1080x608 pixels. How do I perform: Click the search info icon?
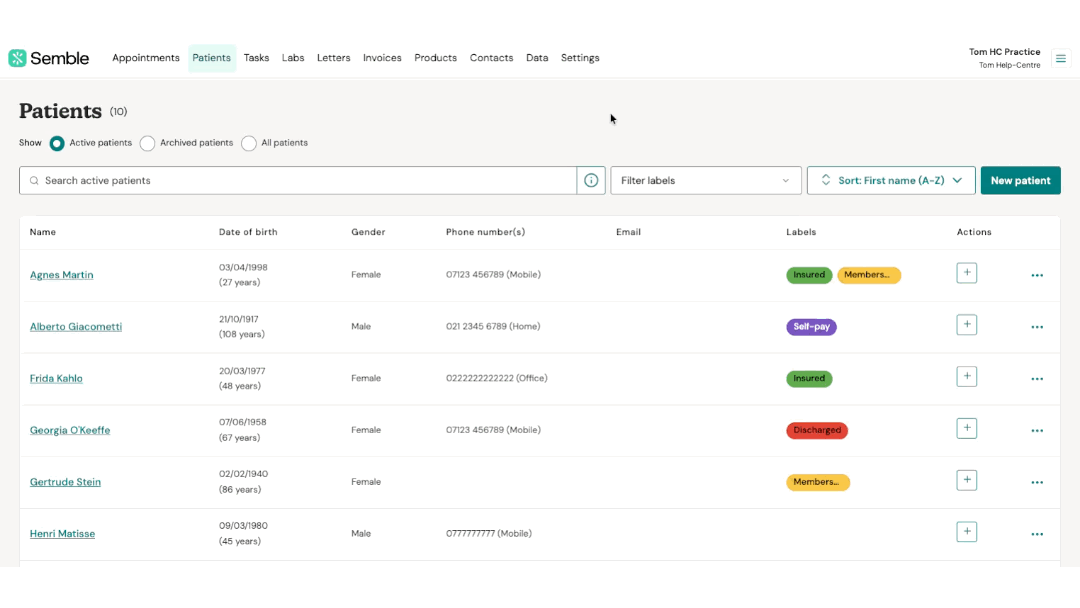591,181
